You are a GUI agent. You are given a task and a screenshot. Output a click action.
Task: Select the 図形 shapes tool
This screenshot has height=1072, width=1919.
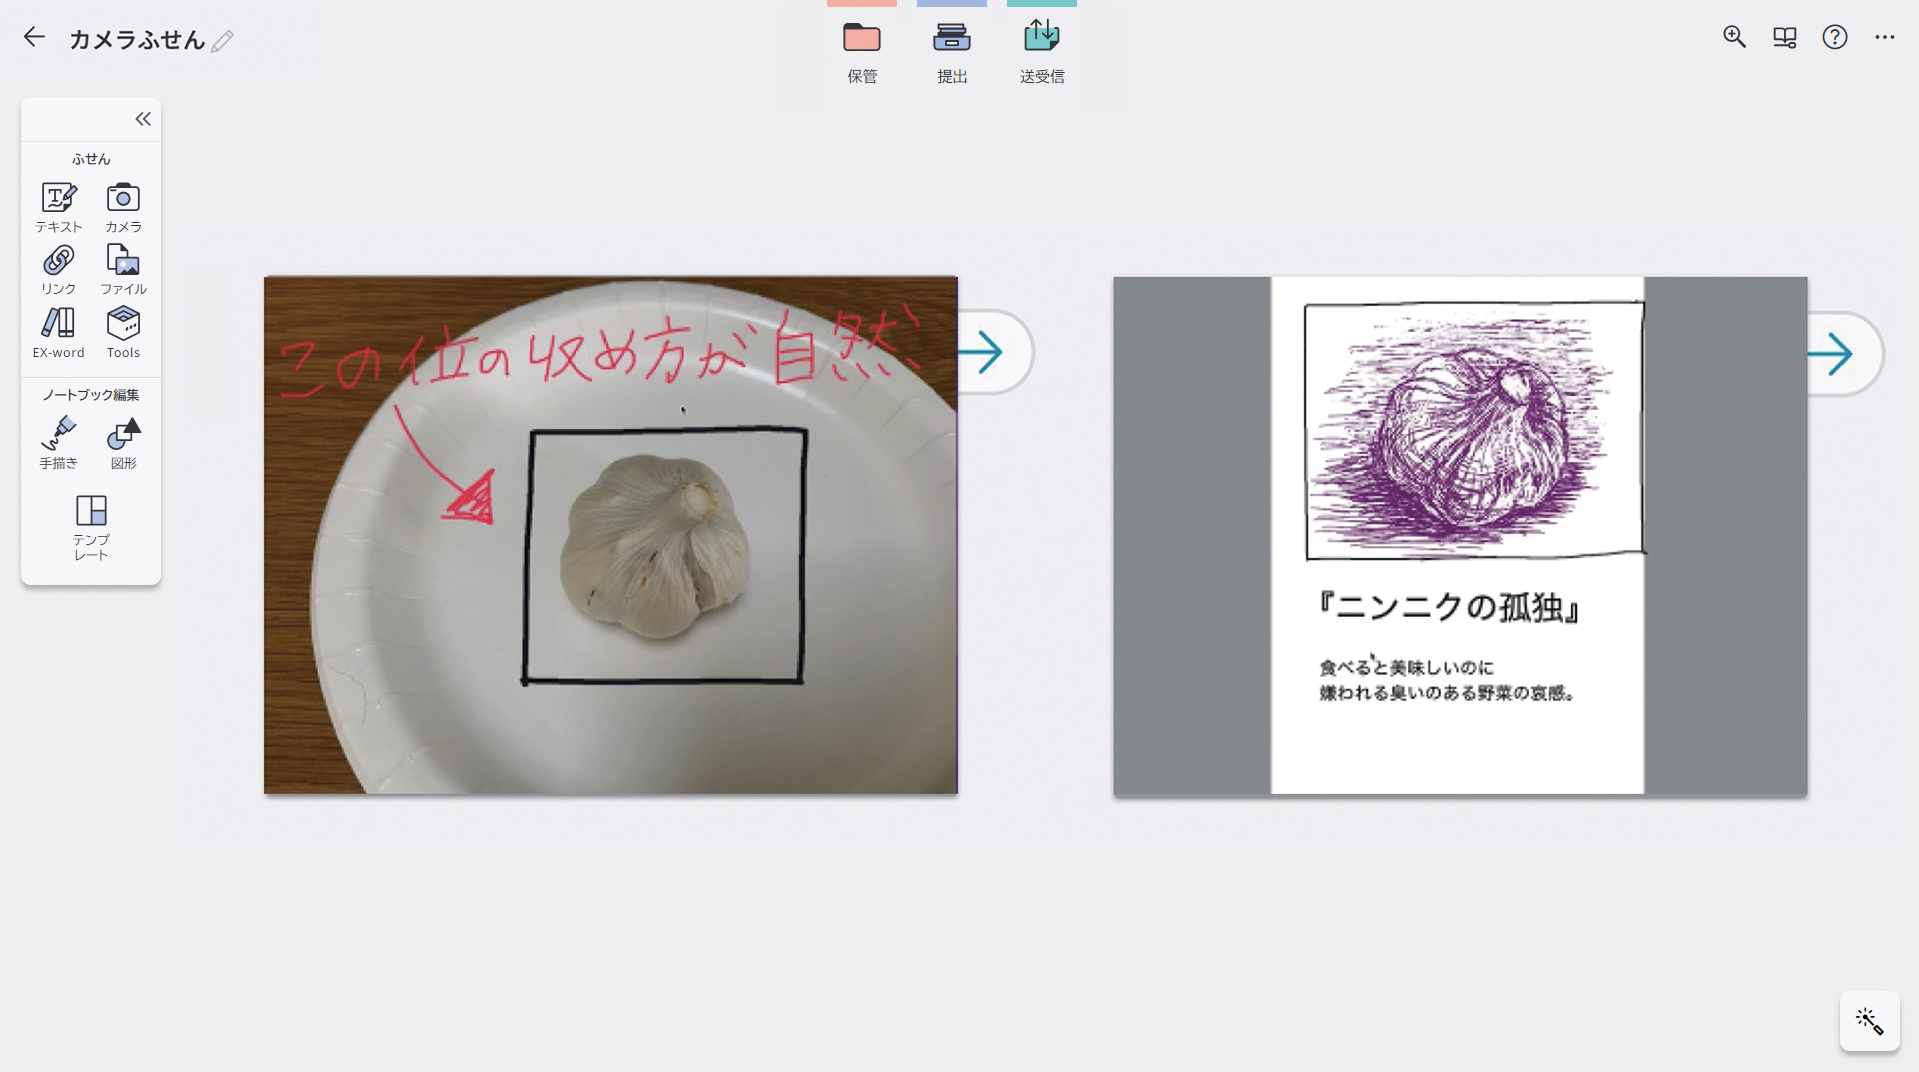click(x=123, y=442)
